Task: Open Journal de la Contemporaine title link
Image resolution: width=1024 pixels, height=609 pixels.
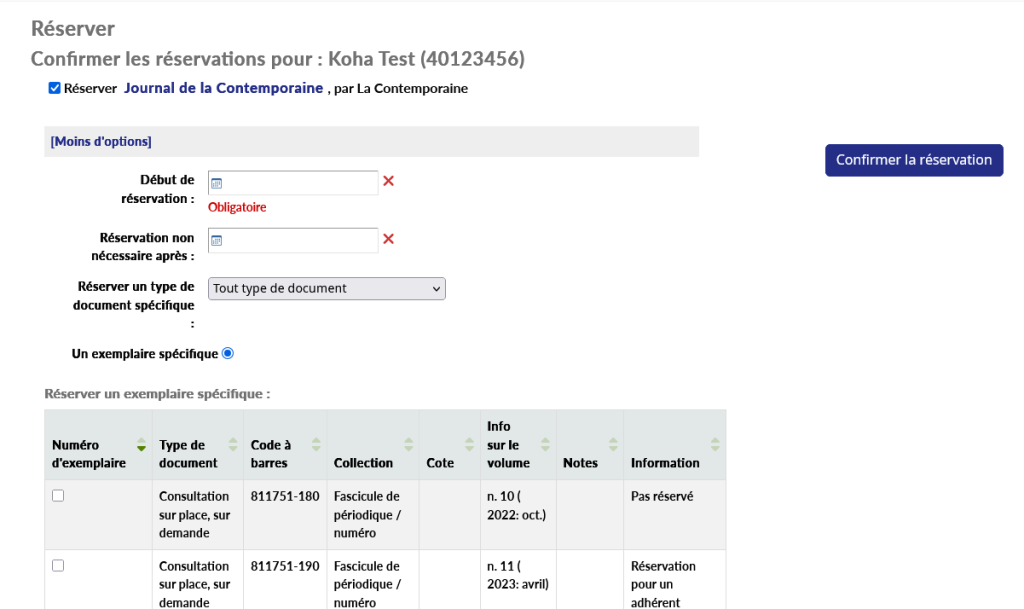Action: click(223, 88)
